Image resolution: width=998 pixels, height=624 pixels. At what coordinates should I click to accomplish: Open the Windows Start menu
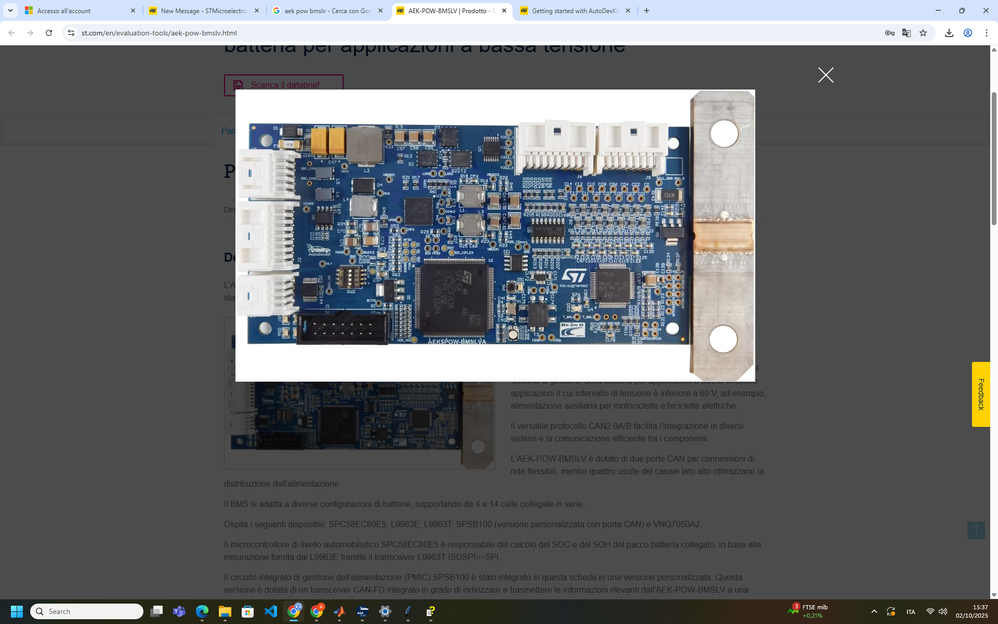pyautogui.click(x=17, y=611)
